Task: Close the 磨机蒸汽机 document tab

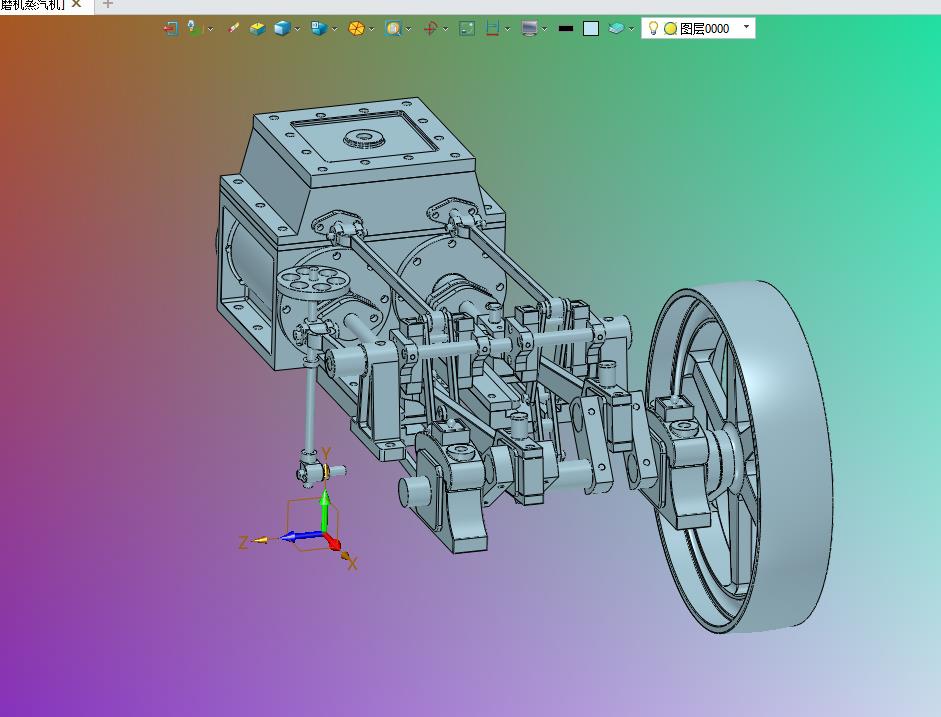Action: pos(76,4)
